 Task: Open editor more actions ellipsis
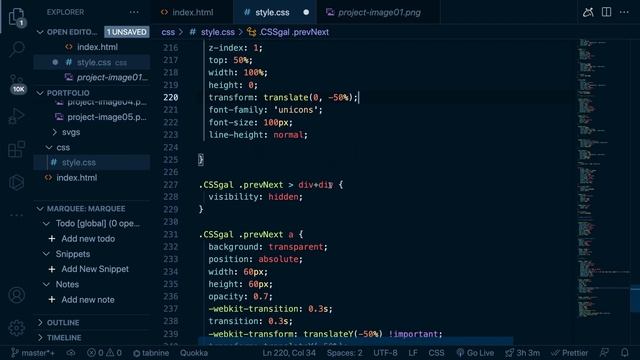coord(624,12)
